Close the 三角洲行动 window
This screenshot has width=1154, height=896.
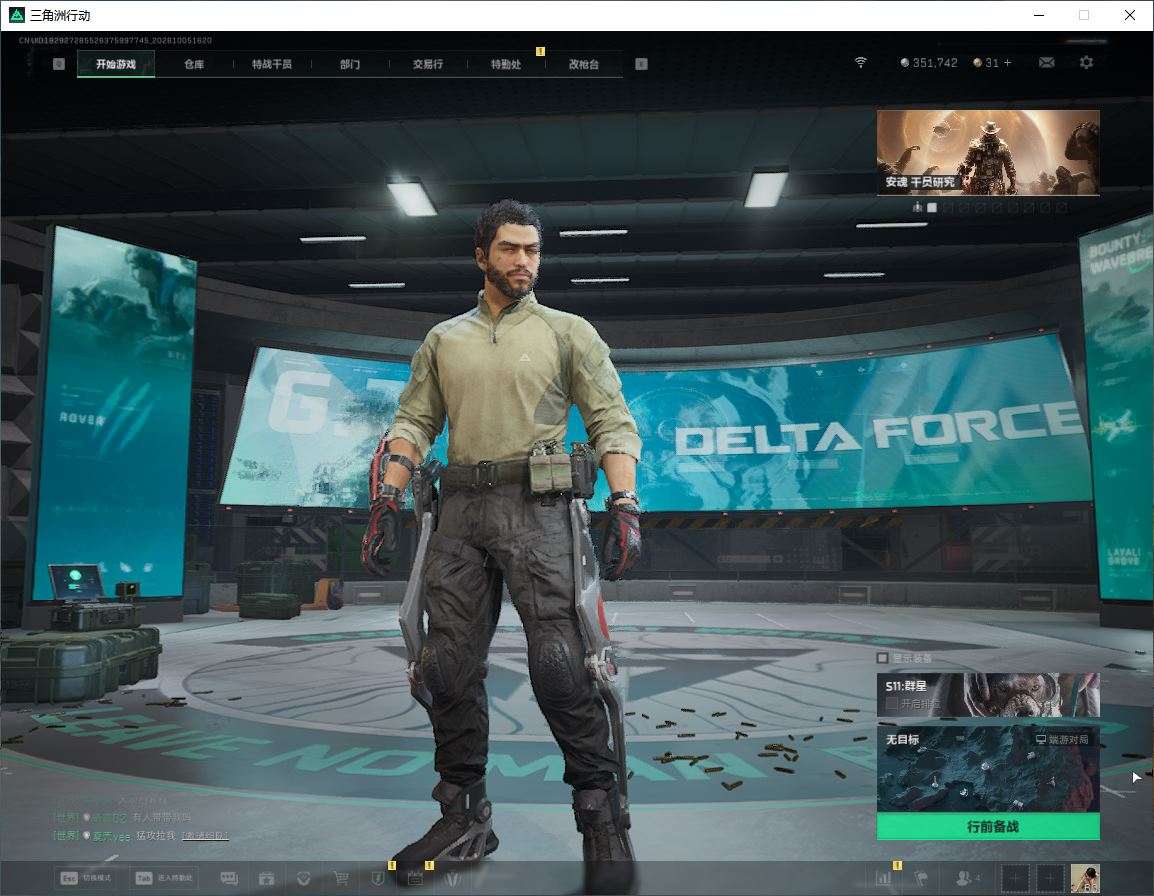point(1130,15)
